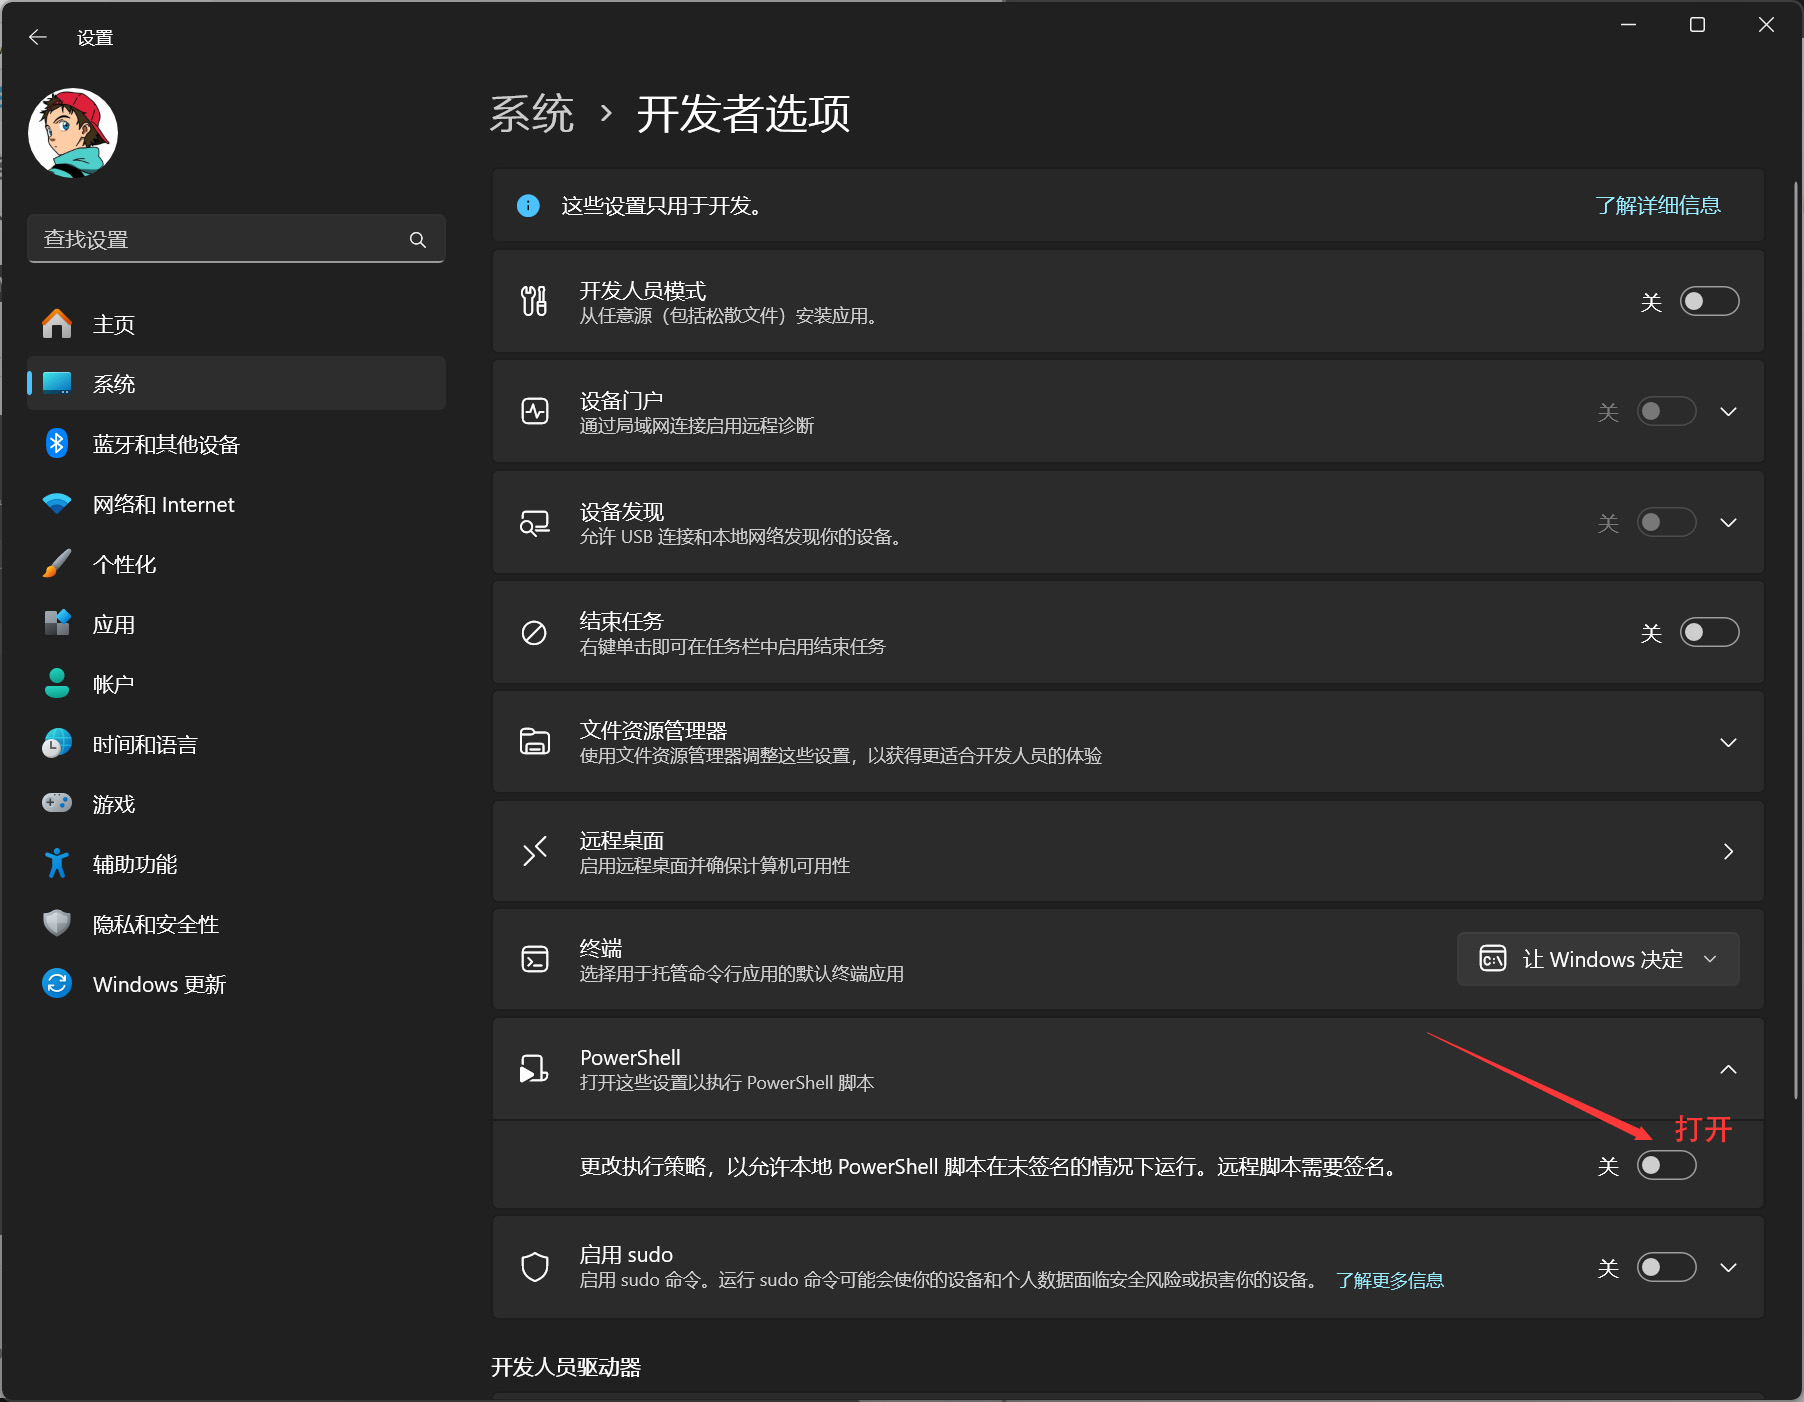Open the 终端 default app dropdown
The image size is (1804, 1402).
pyautogui.click(x=1597, y=959)
